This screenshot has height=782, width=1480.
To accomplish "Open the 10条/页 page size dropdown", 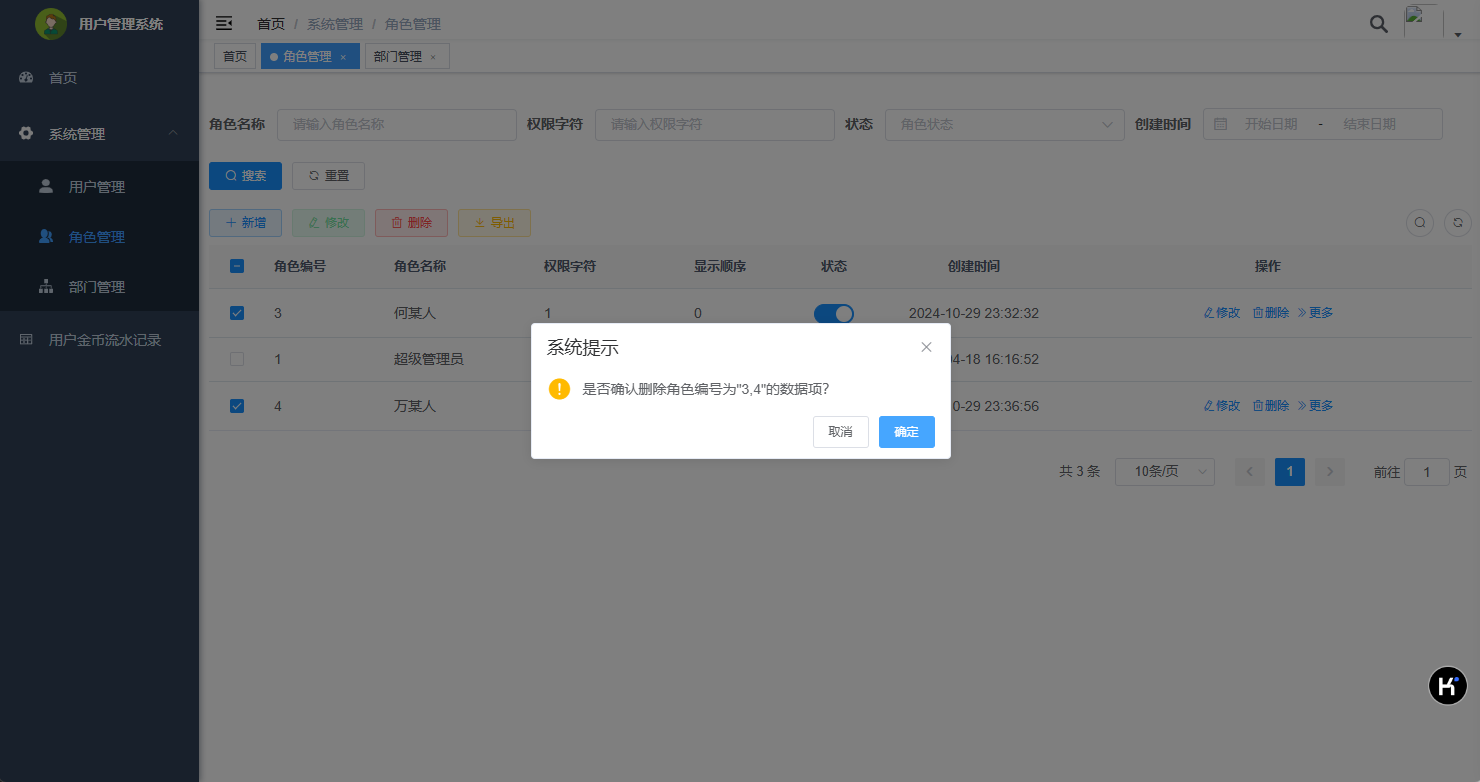I will 1165,472.
